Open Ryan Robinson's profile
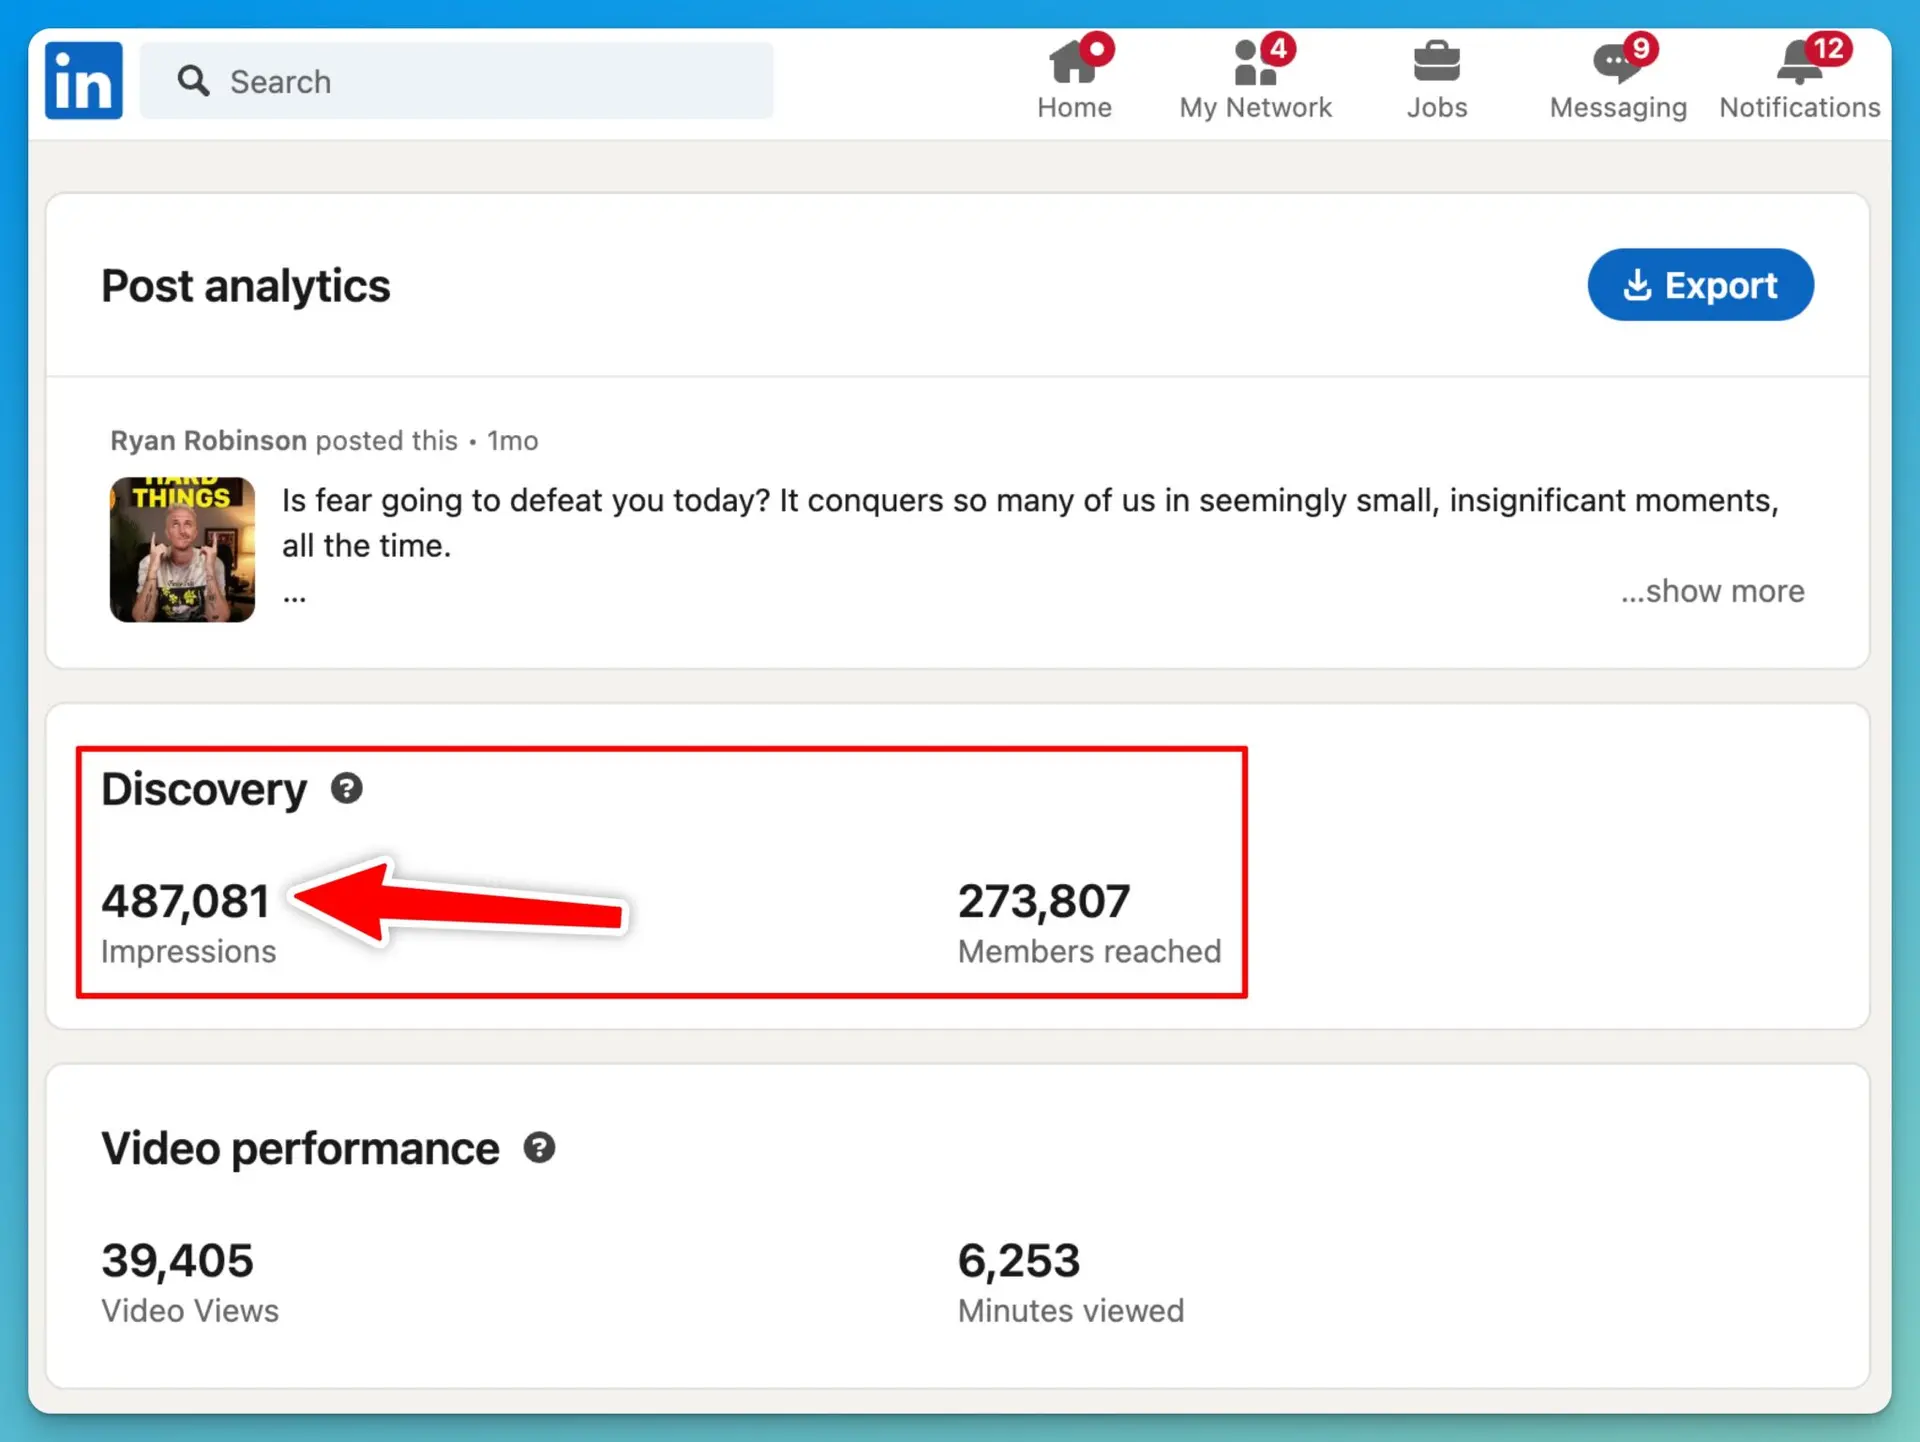The width and height of the screenshot is (1920, 1442). tap(207, 440)
